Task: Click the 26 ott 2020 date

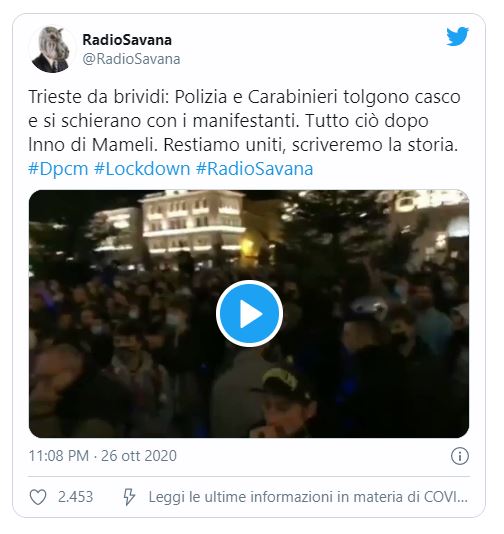Action: click(x=139, y=456)
